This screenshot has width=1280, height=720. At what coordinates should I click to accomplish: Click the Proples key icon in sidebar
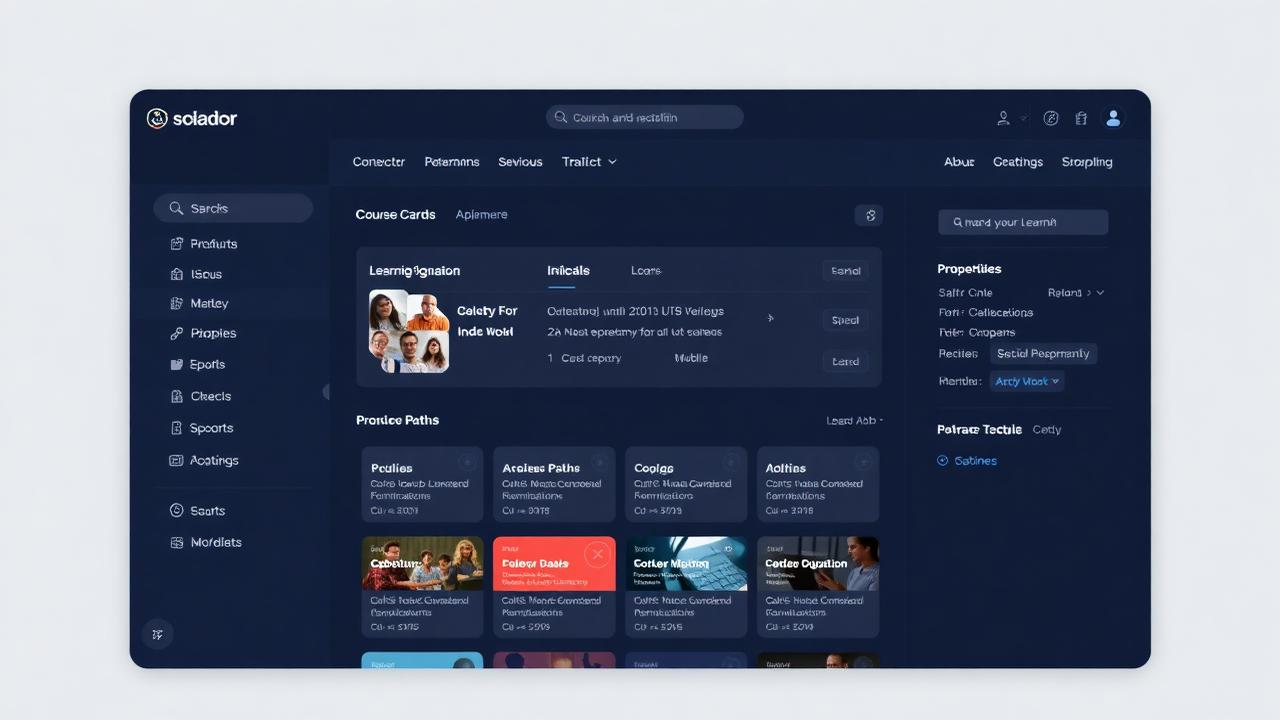pyautogui.click(x=177, y=334)
